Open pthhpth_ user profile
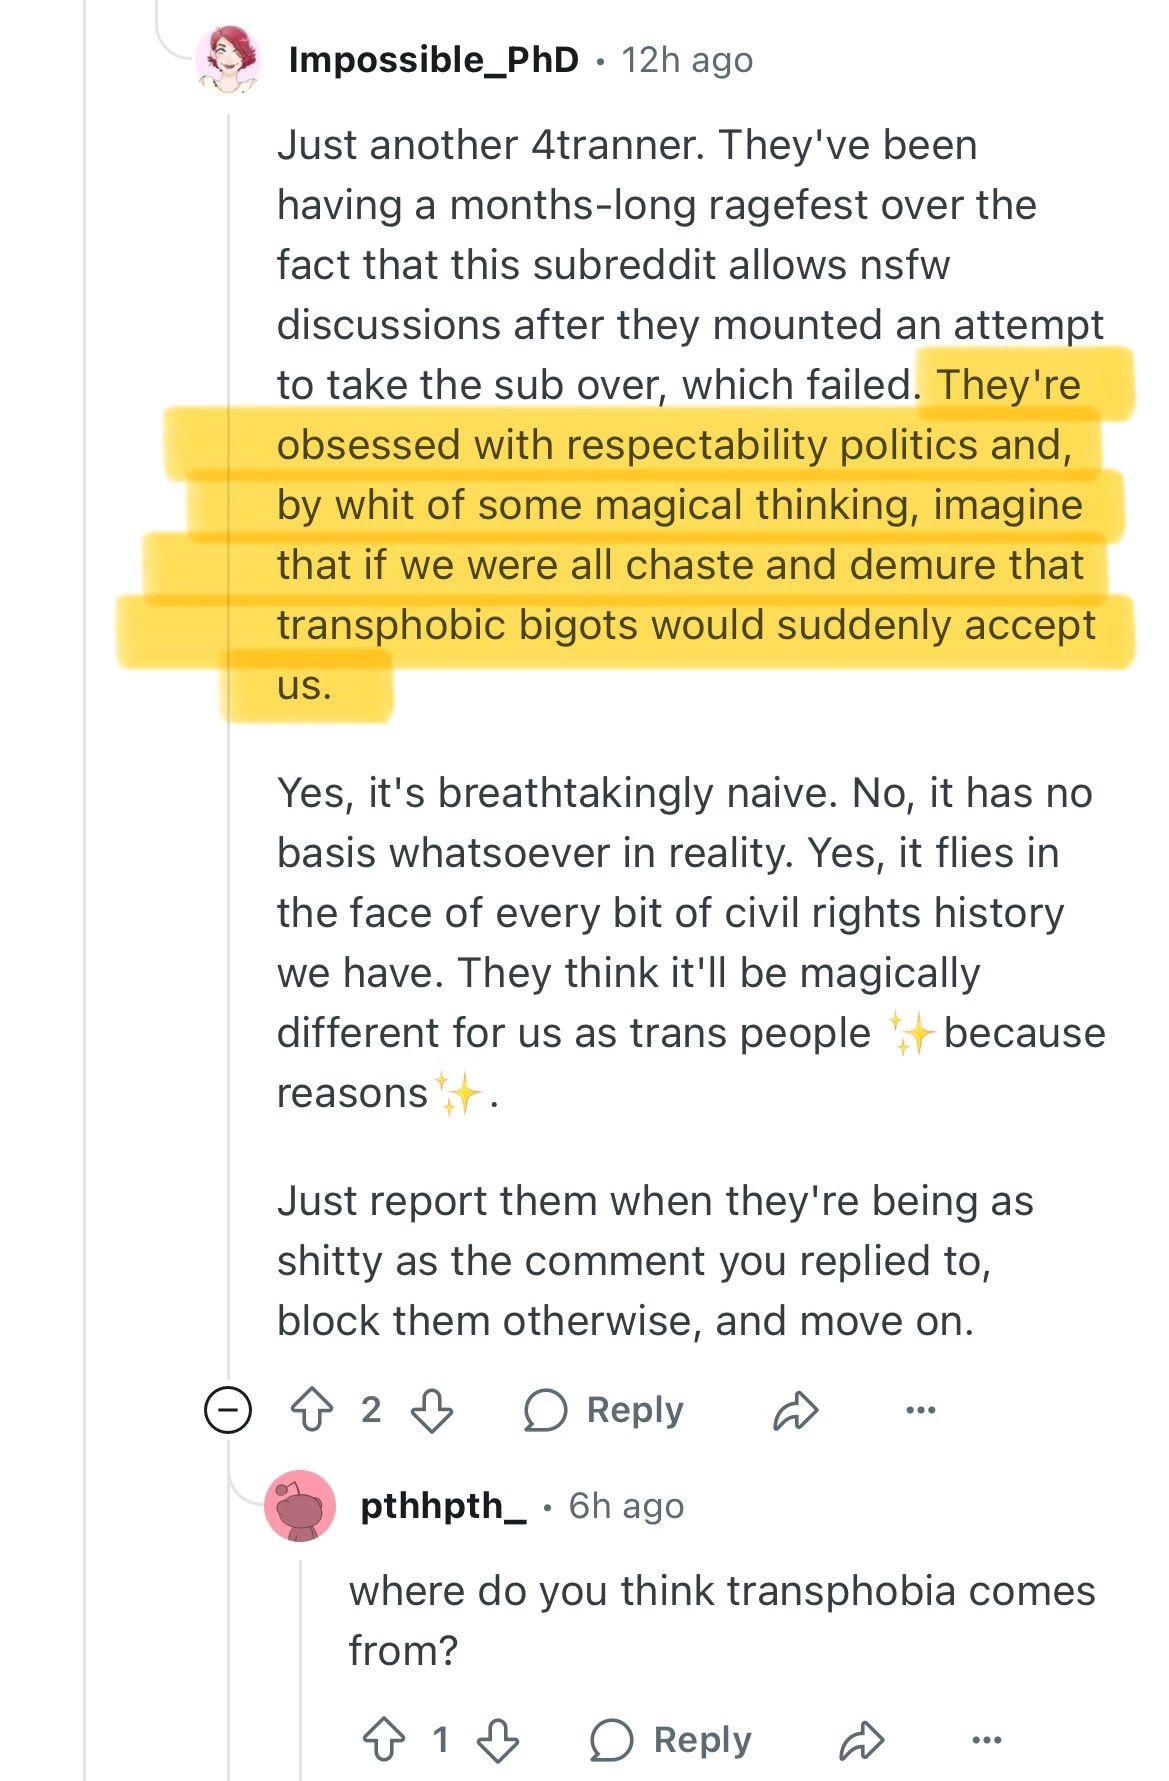1169x1781 pixels. [x=443, y=1505]
